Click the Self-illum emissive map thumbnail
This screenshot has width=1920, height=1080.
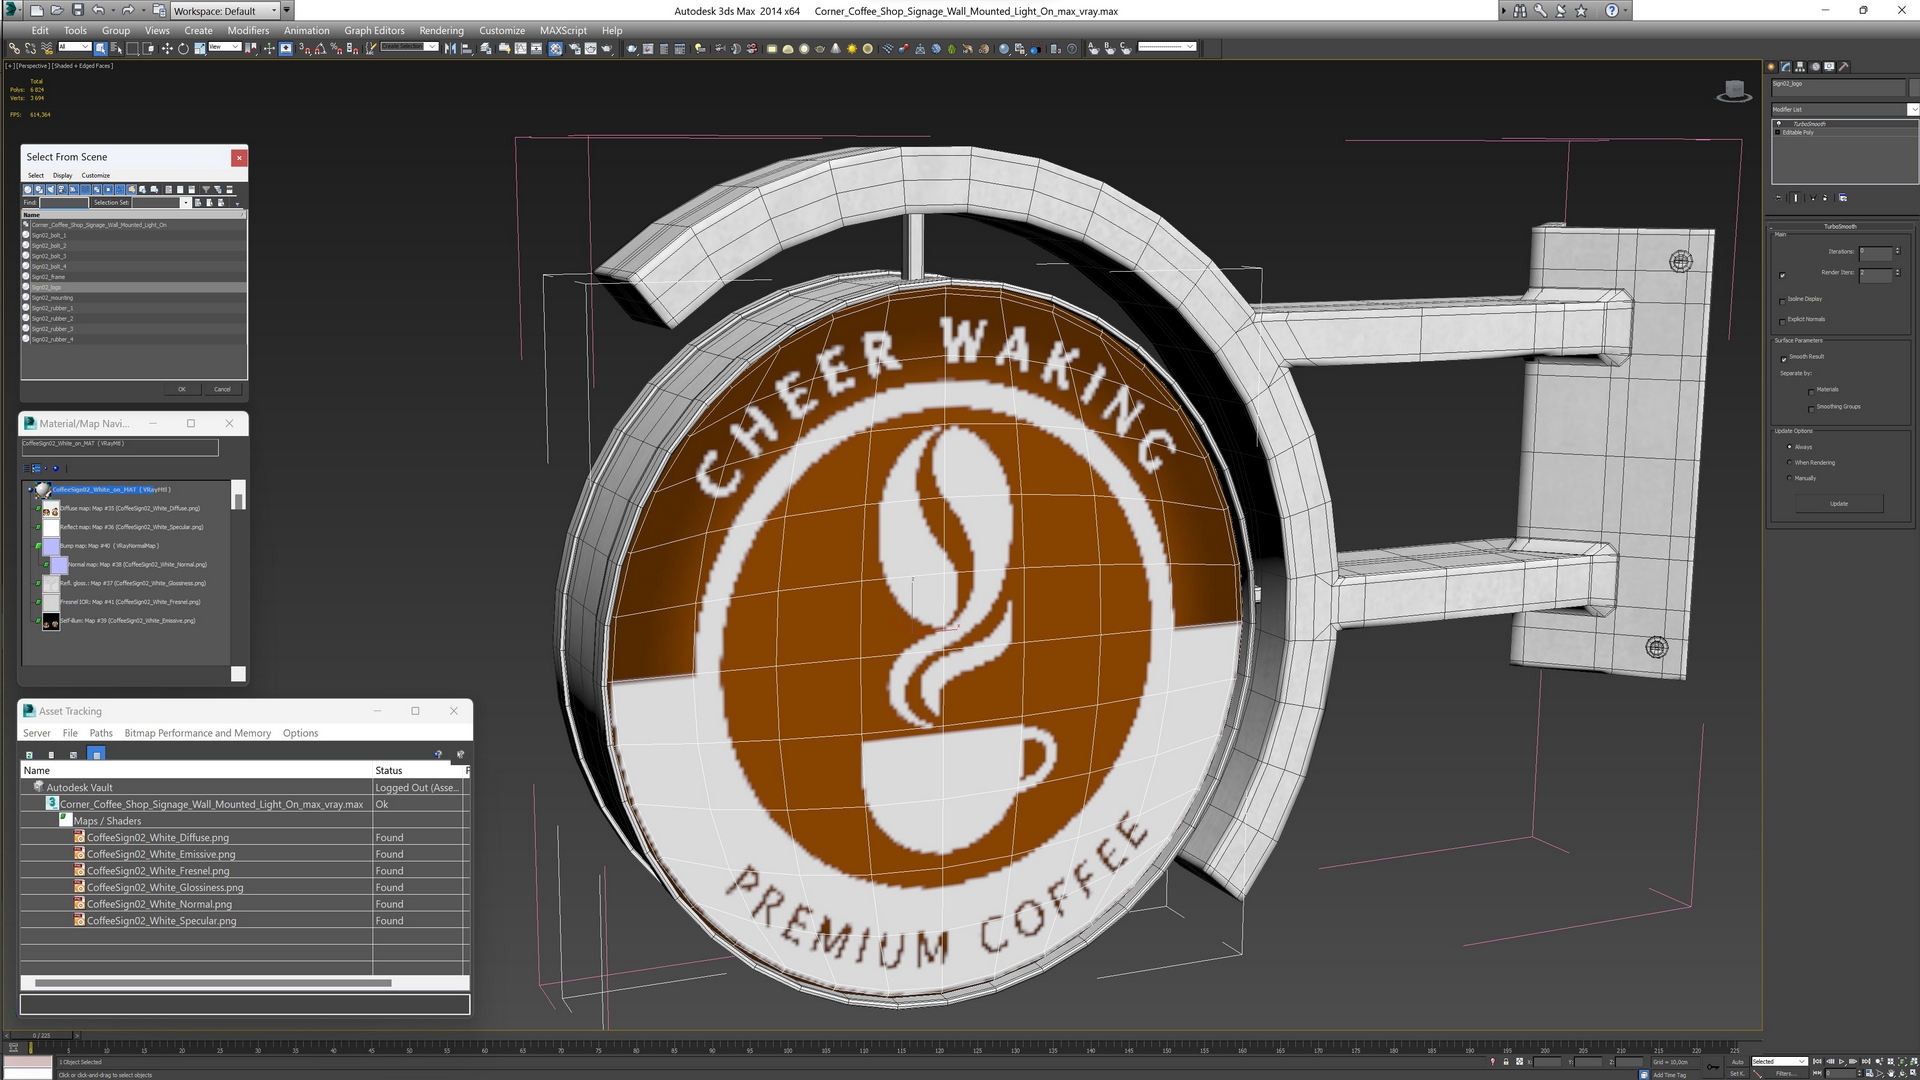[51, 621]
